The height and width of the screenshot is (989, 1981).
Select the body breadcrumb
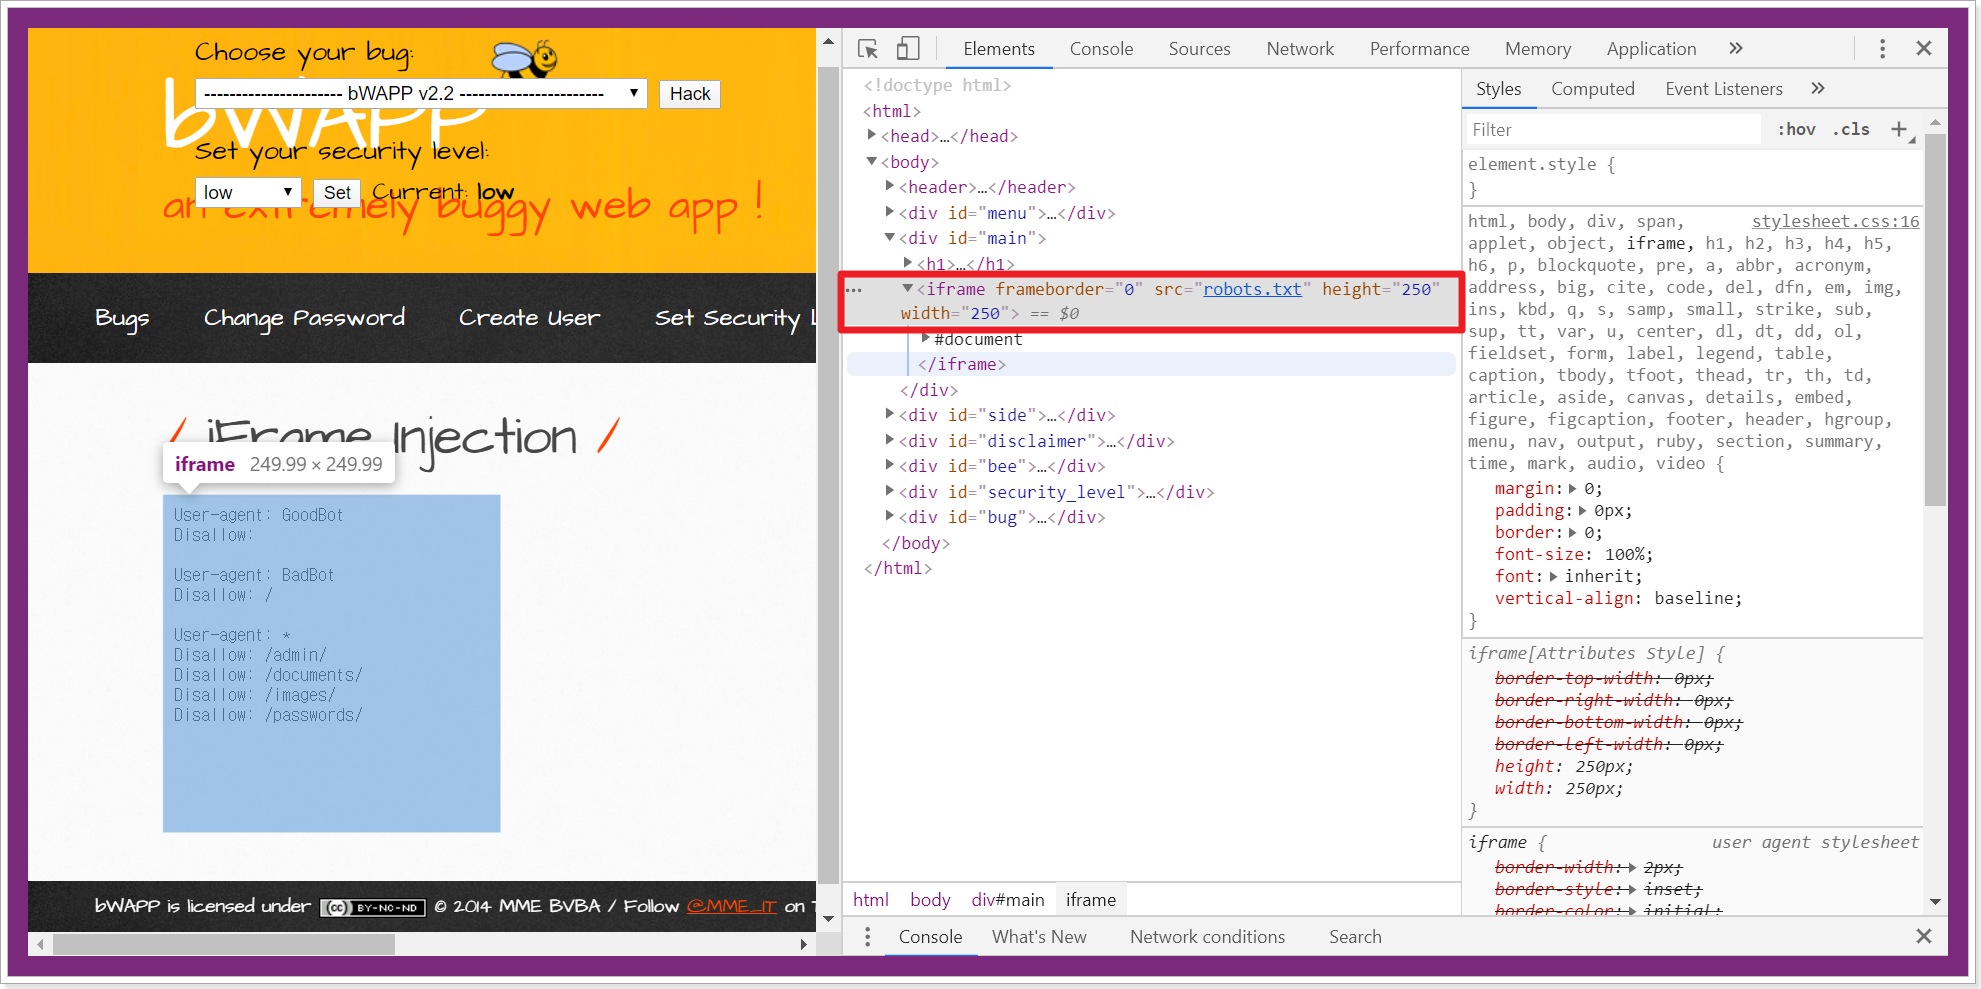click(x=930, y=900)
